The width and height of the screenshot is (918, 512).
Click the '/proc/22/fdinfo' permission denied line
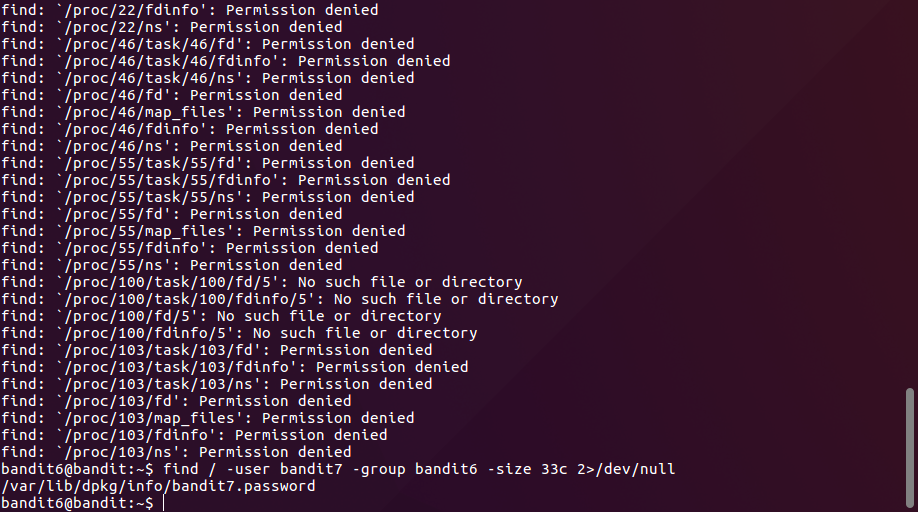(190, 10)
